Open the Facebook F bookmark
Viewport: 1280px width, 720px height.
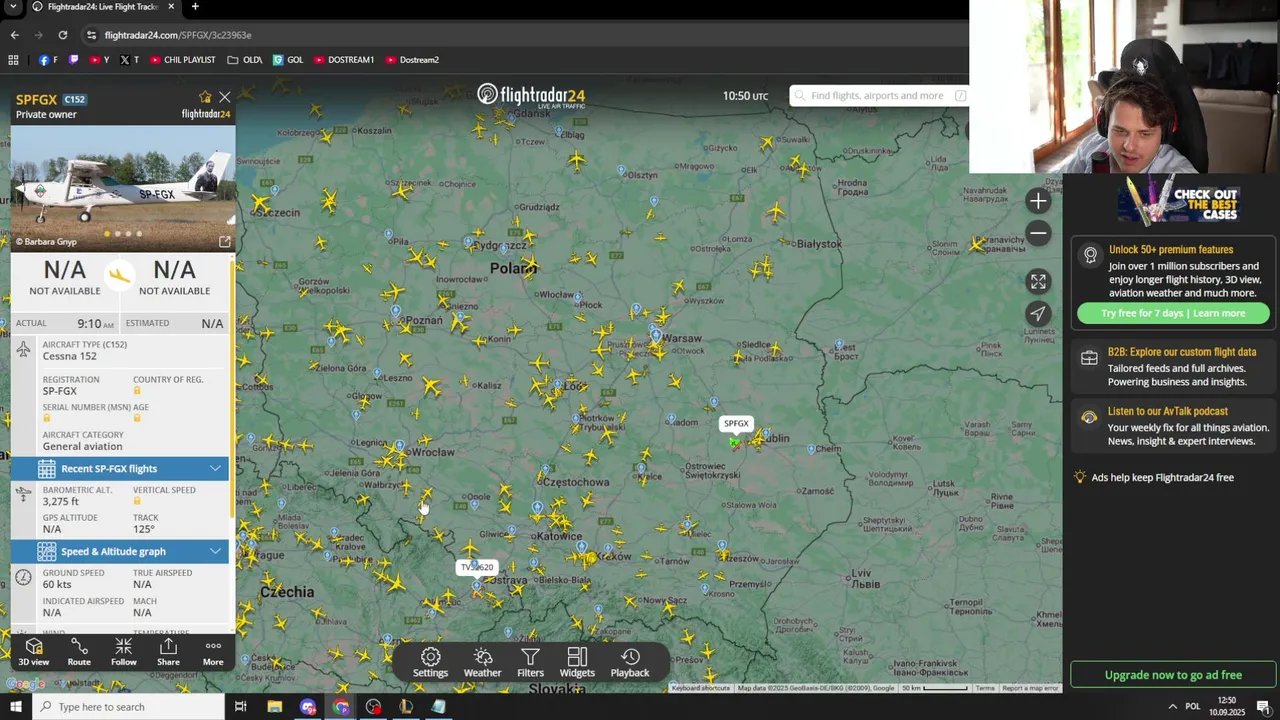[x=48, y=60]
